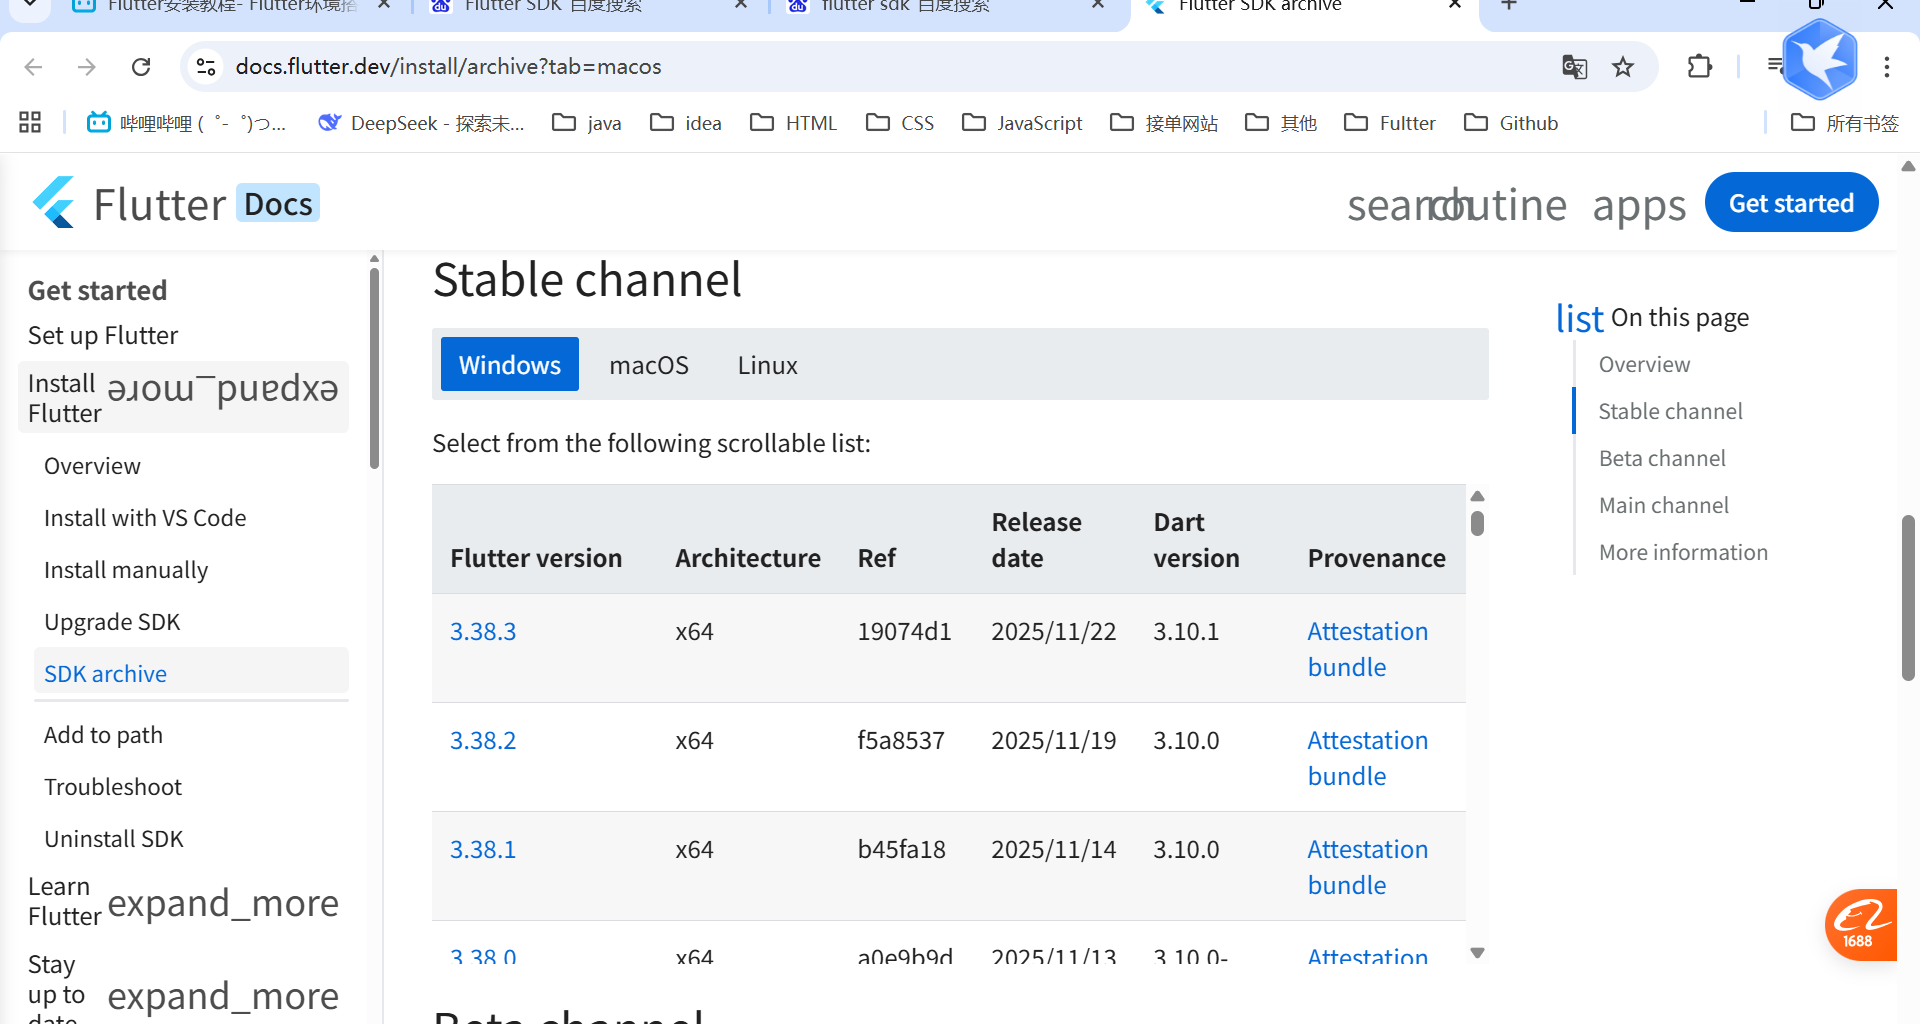1920x1024 pixels.
Task: Switch to the macOS tab
Action: coord(648,365)
